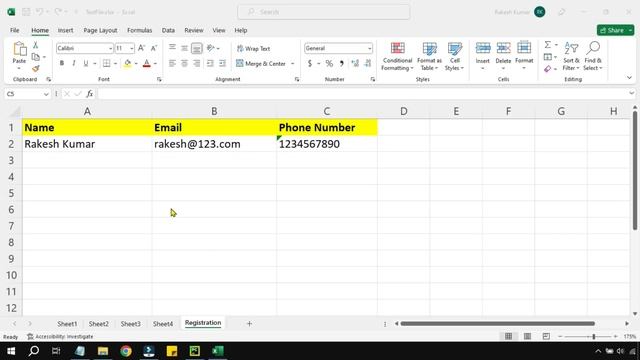This screenshot has height=360, width=640.
Task: Switch to the Page Layout tab
Action: (100, 30)
